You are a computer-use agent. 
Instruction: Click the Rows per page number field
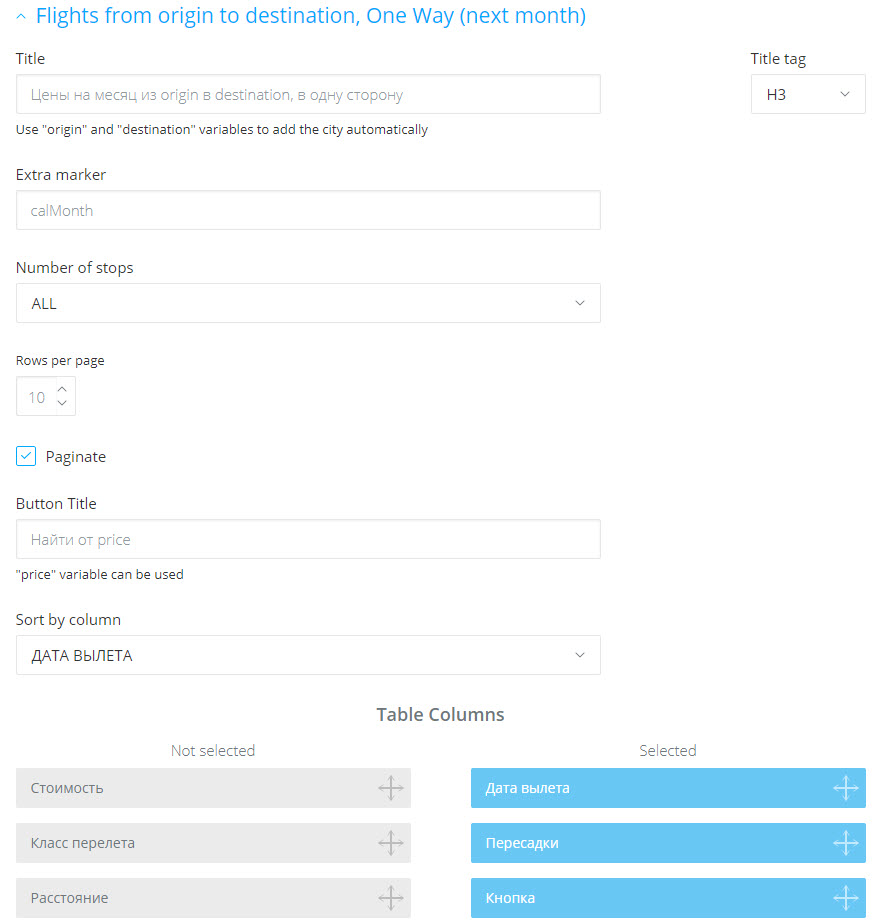pos(36,396)
